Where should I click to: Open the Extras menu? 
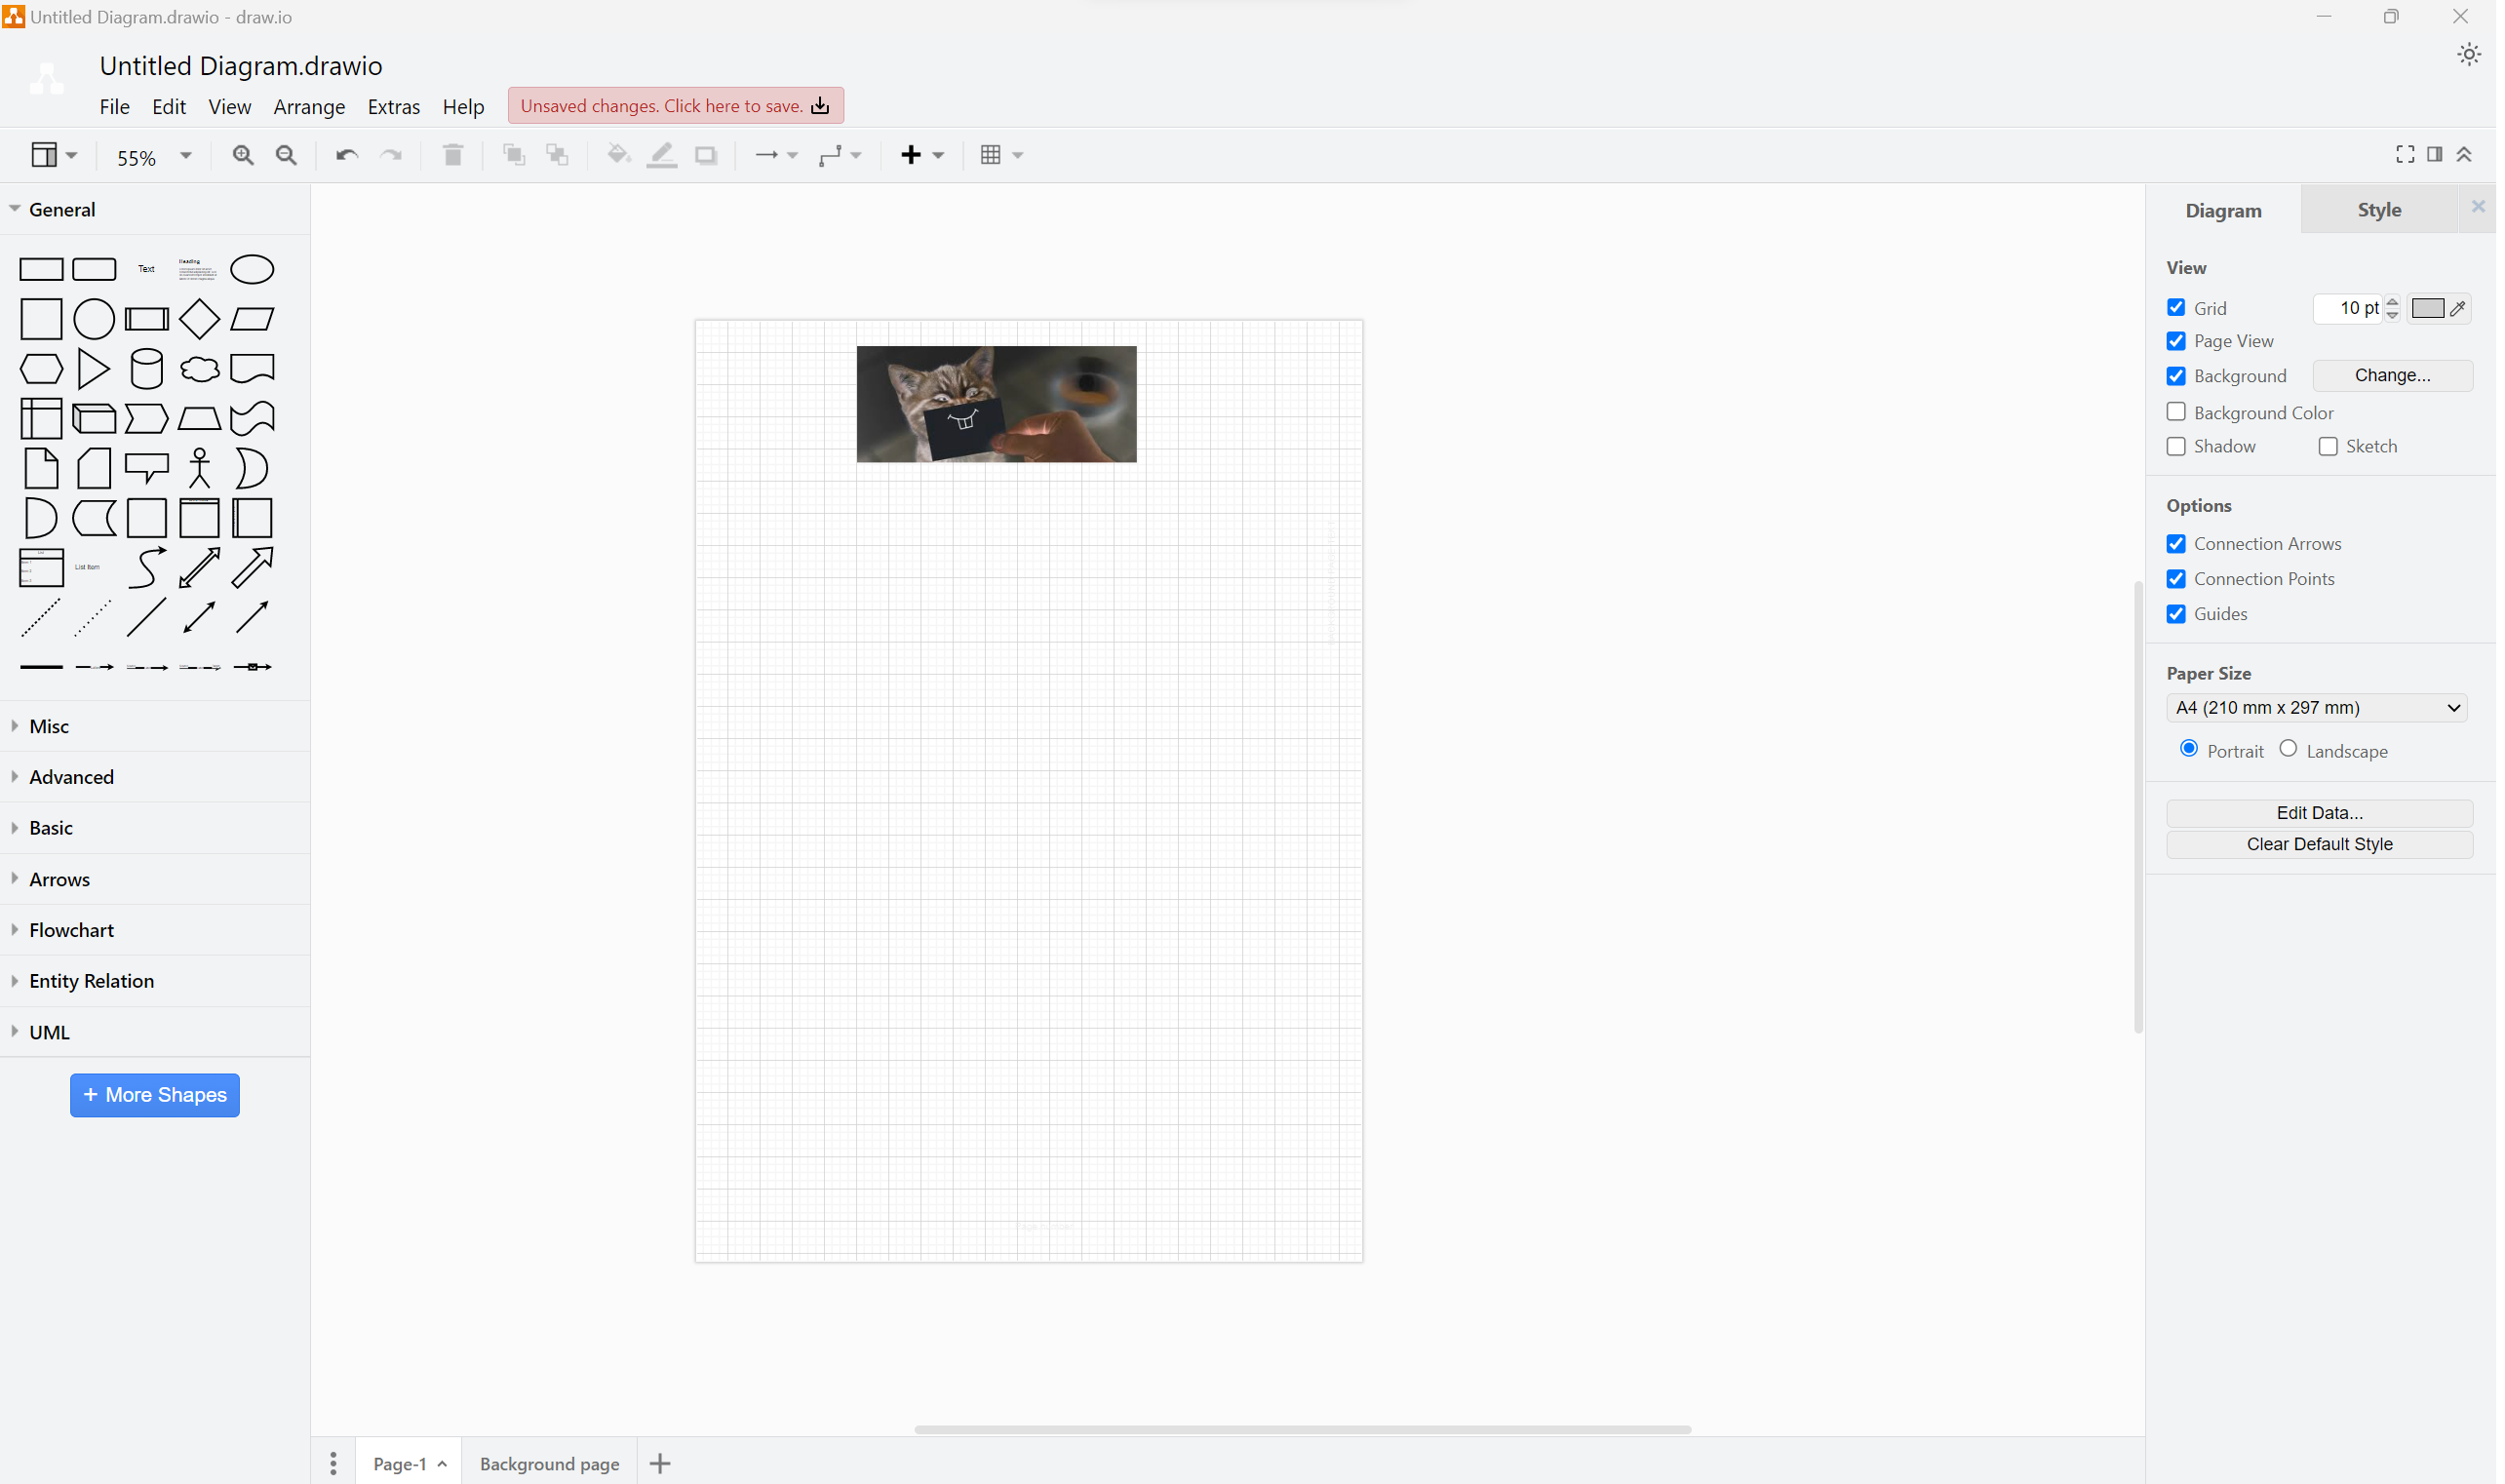pyautogui.click(x=393, y=106)
